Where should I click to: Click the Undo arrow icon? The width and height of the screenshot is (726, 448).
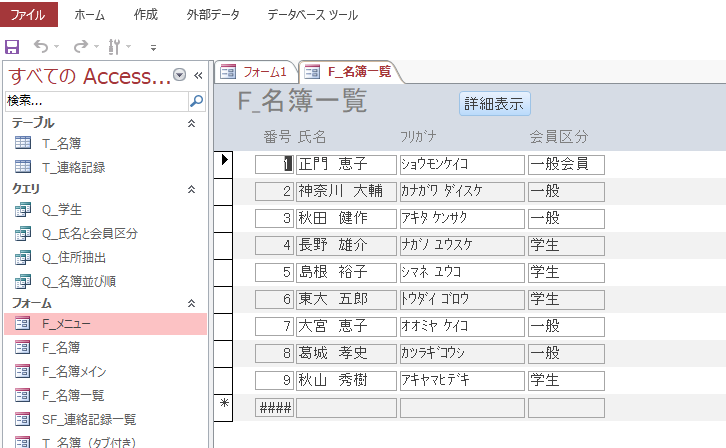pos(41,46)
